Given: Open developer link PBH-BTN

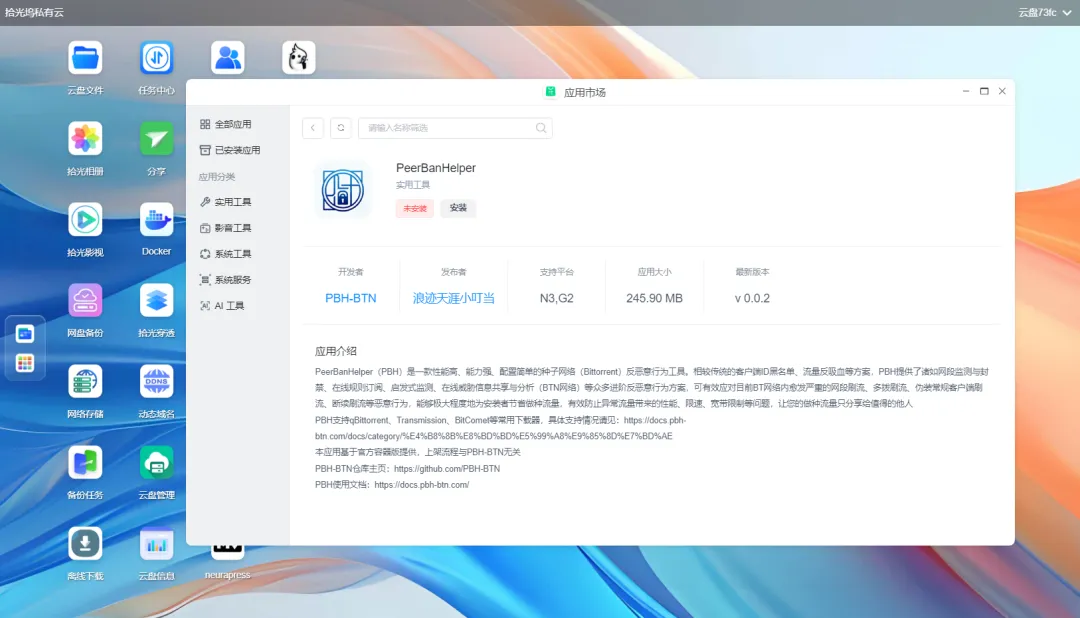Looking at the screenshot, I should [x=351, y=298].
